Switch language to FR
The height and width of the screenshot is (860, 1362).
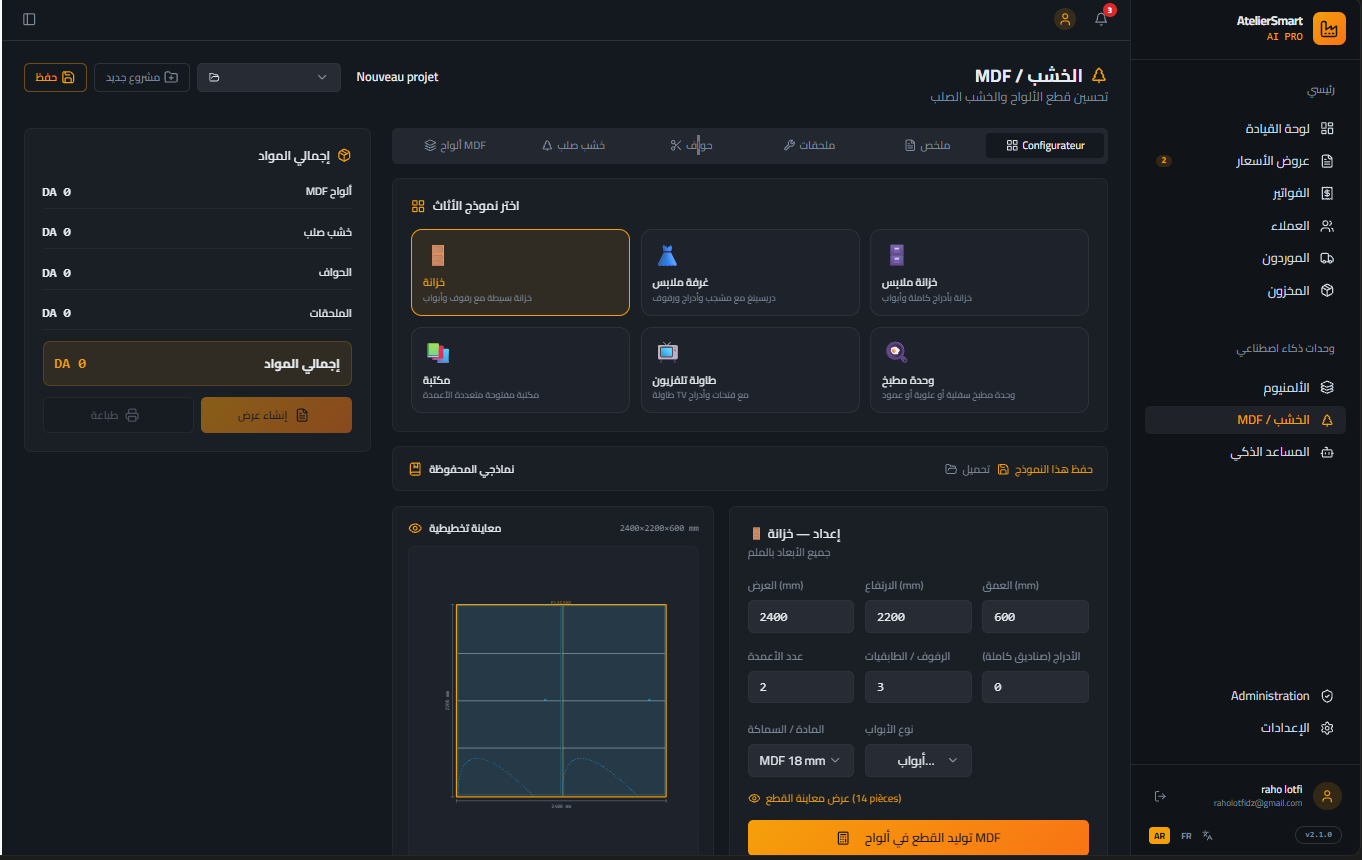[1186, 836]
